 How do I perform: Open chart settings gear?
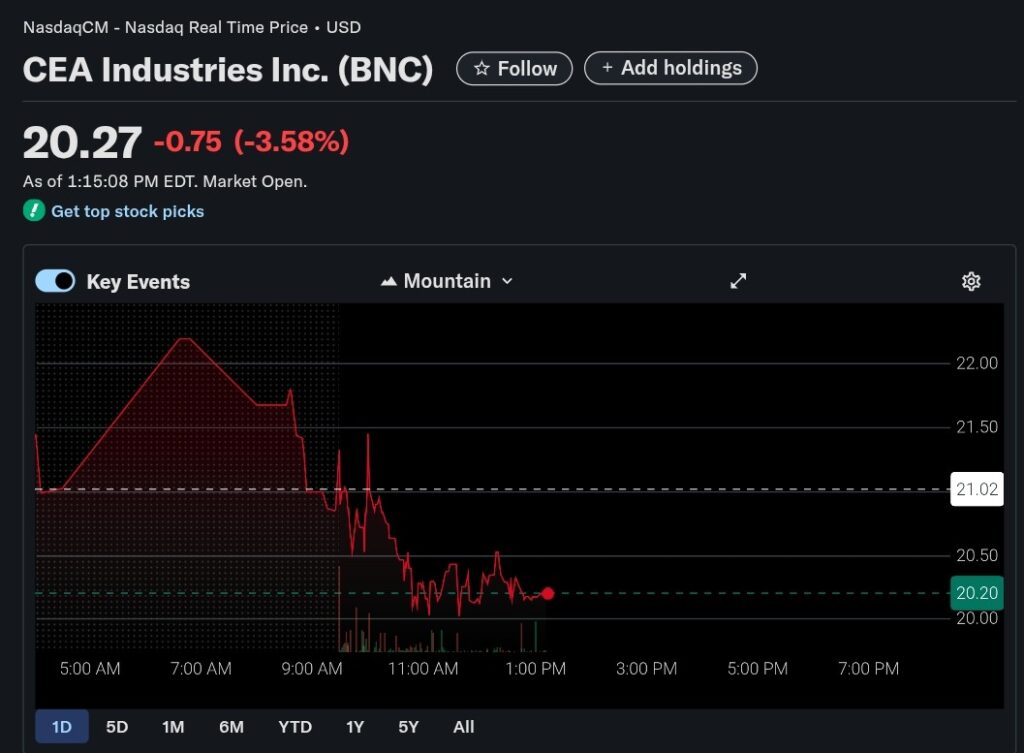click(x=971, y=281)
